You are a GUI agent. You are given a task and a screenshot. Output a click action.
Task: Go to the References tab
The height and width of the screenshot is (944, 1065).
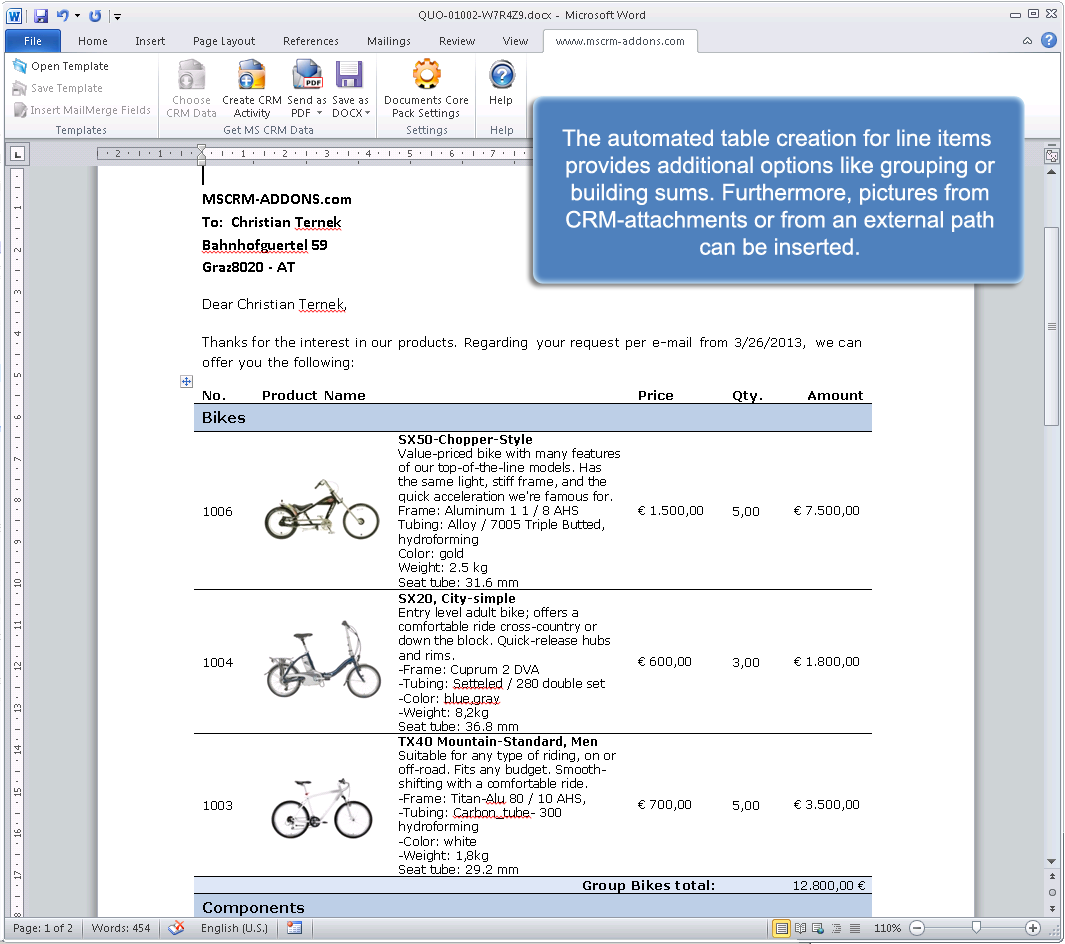pos(310,41)
